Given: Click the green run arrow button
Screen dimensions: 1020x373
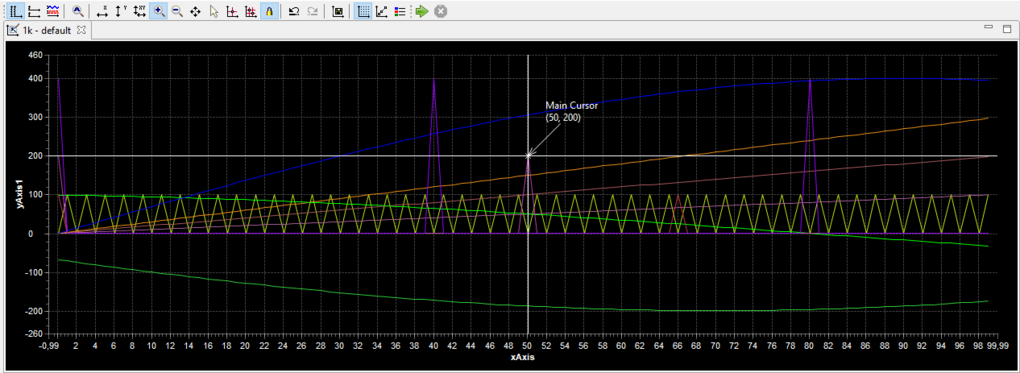Looking at the screenshot, I should point(422,11).
